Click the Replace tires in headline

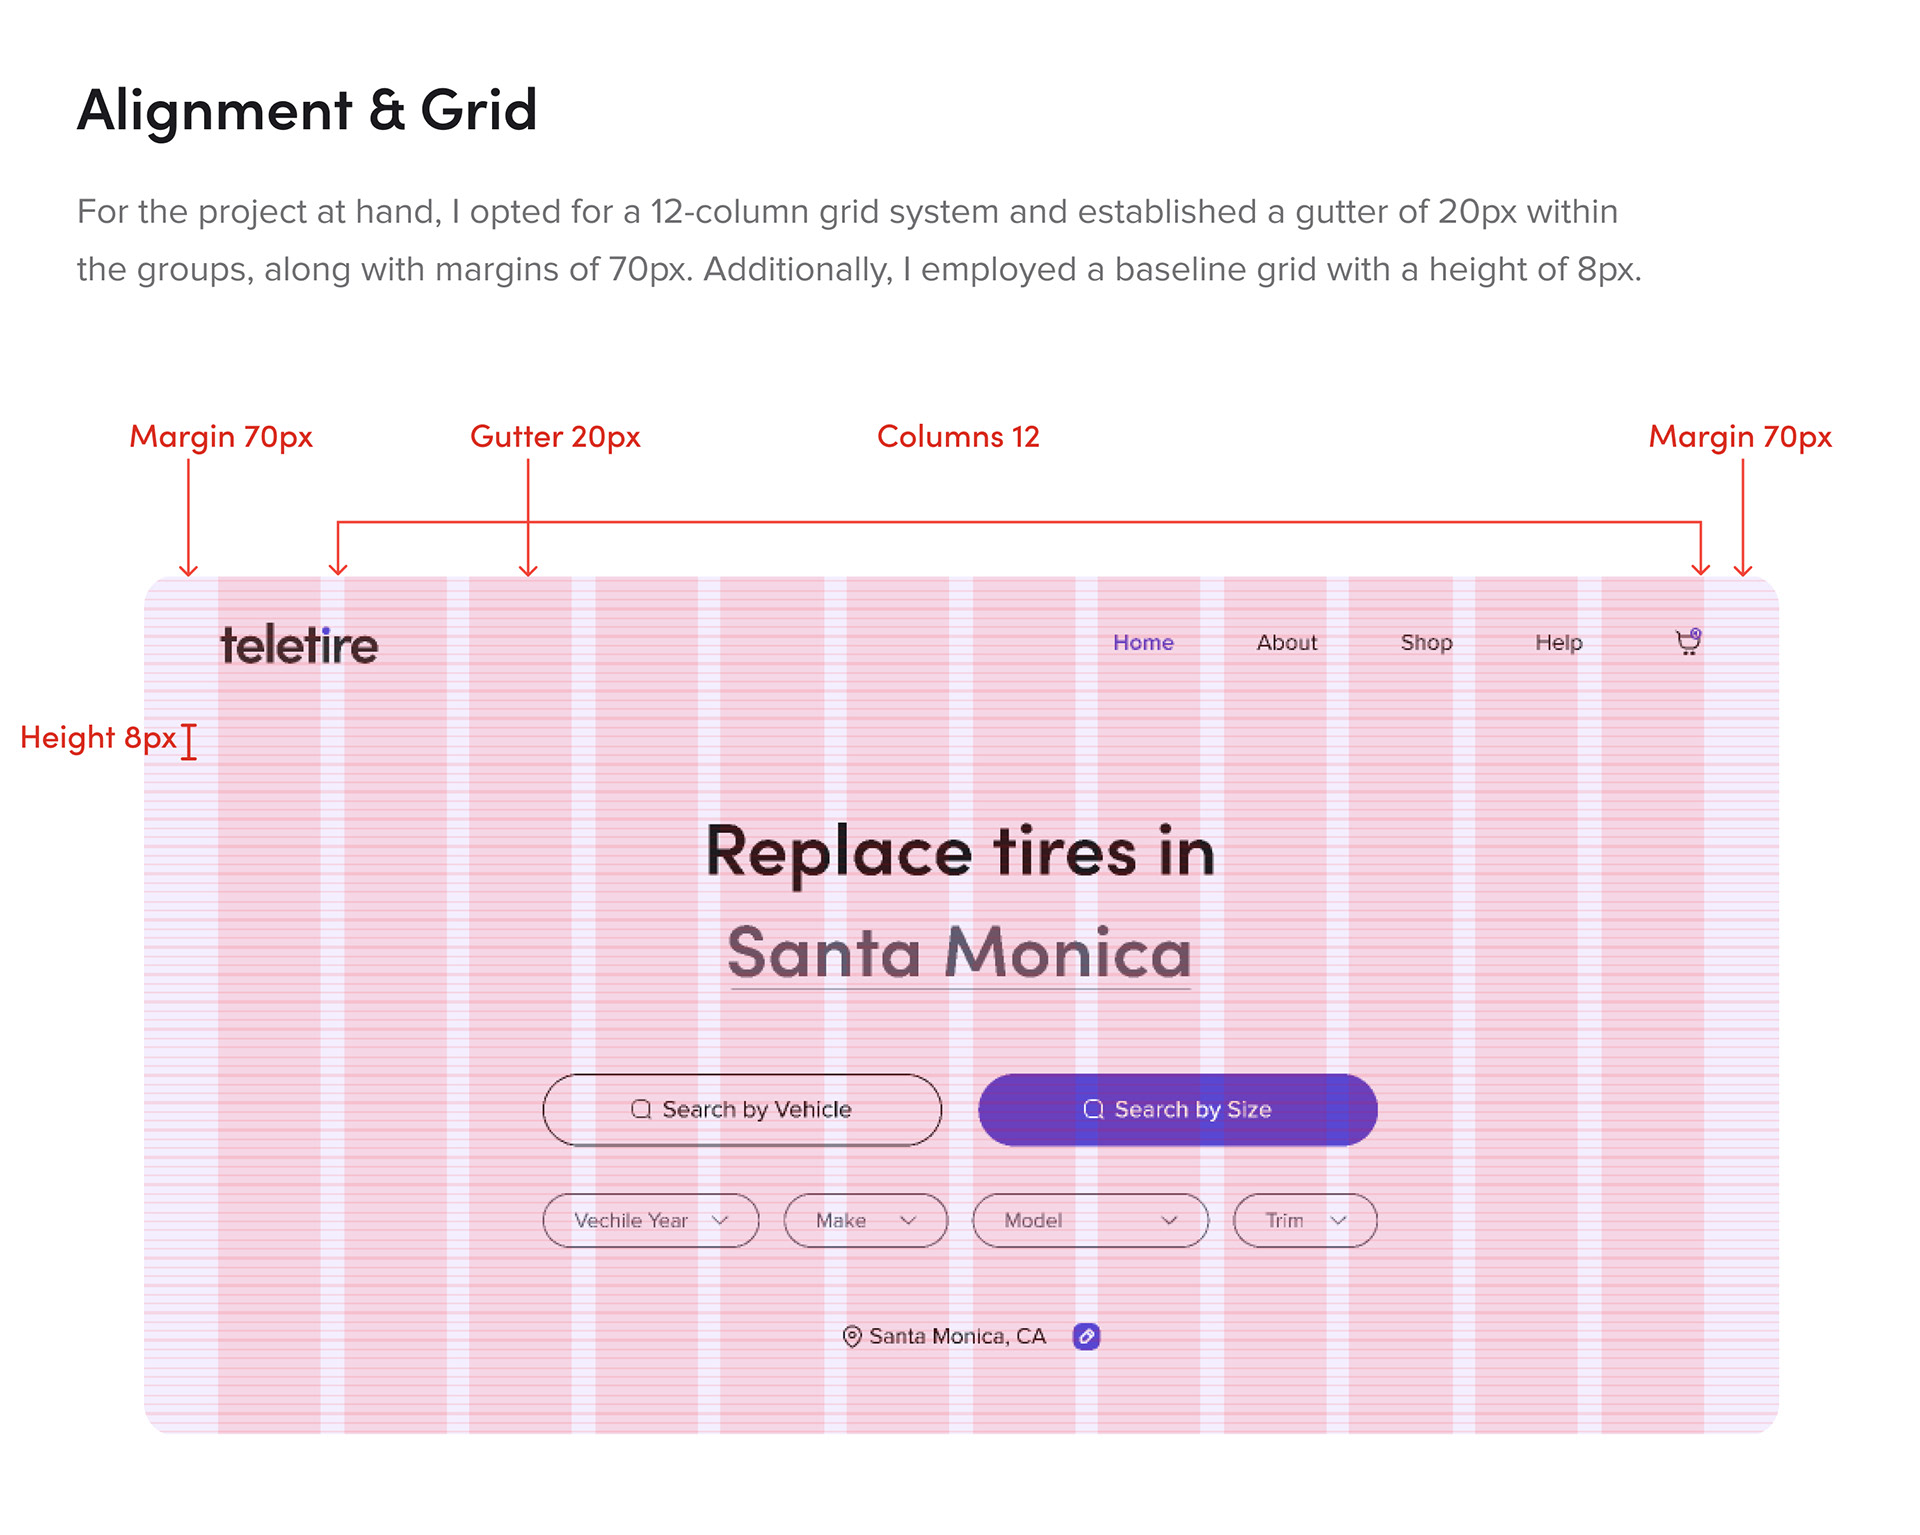[x=960, y=852]
